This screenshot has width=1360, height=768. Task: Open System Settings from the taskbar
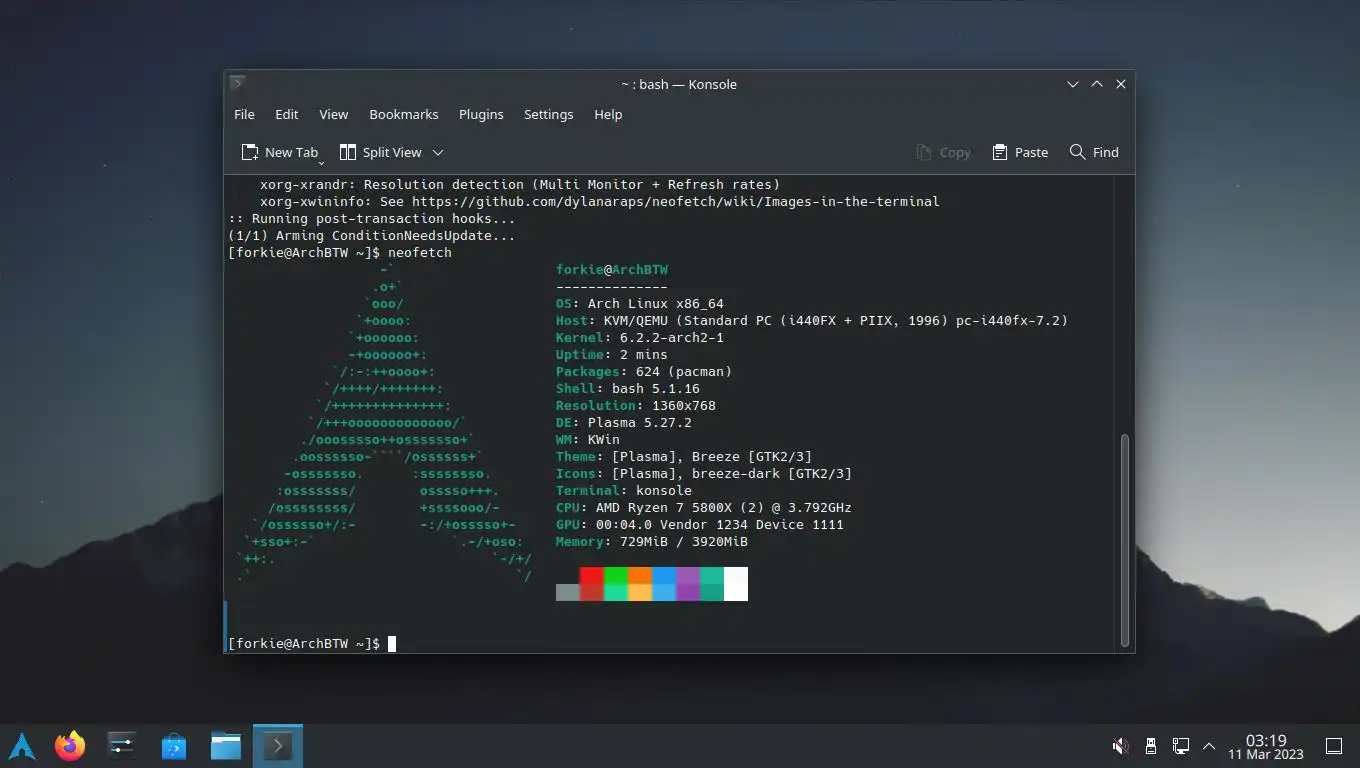(121, 746)
